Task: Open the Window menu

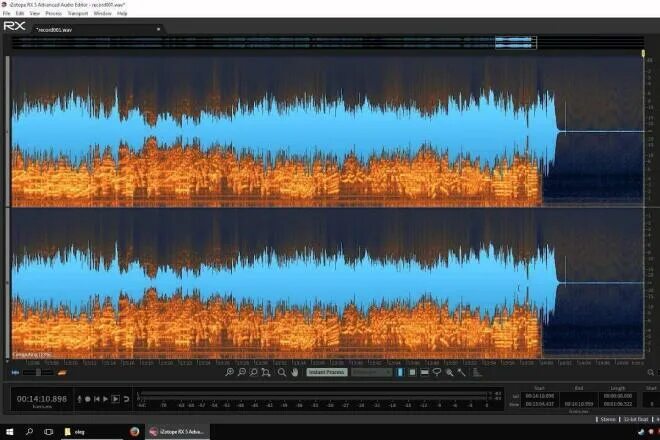Action: 103,13
